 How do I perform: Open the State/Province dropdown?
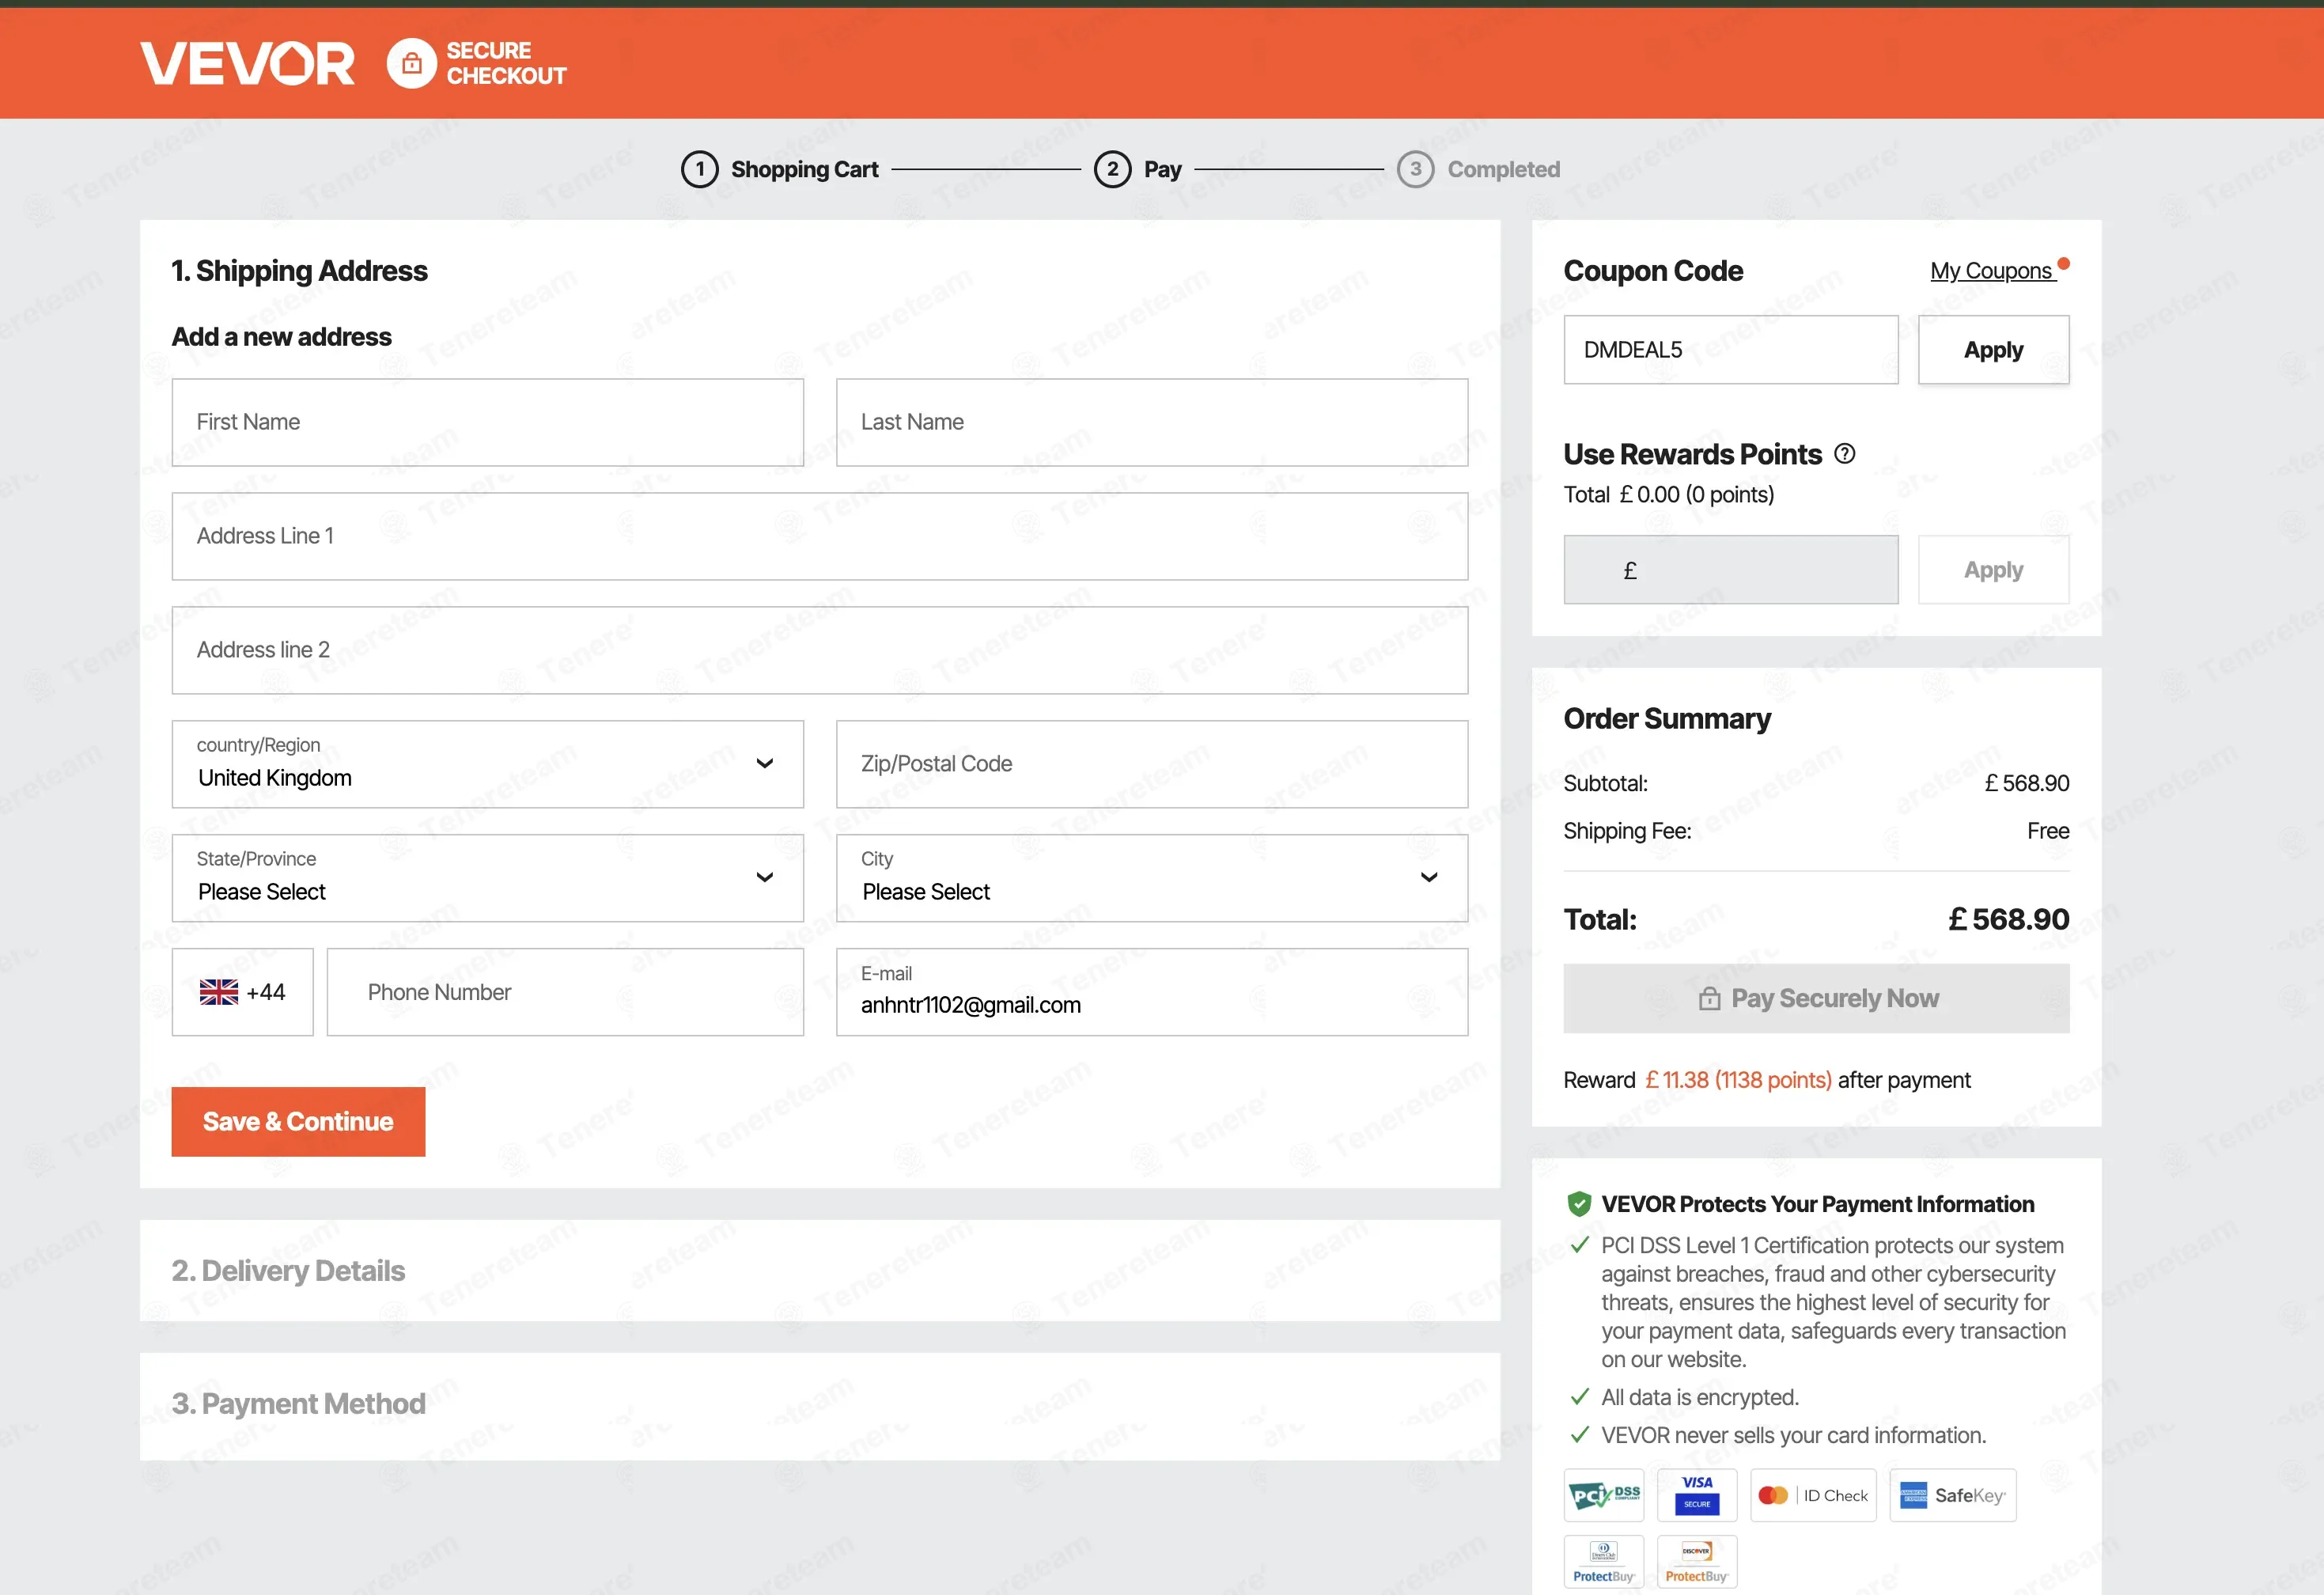(x=488, y=878)
